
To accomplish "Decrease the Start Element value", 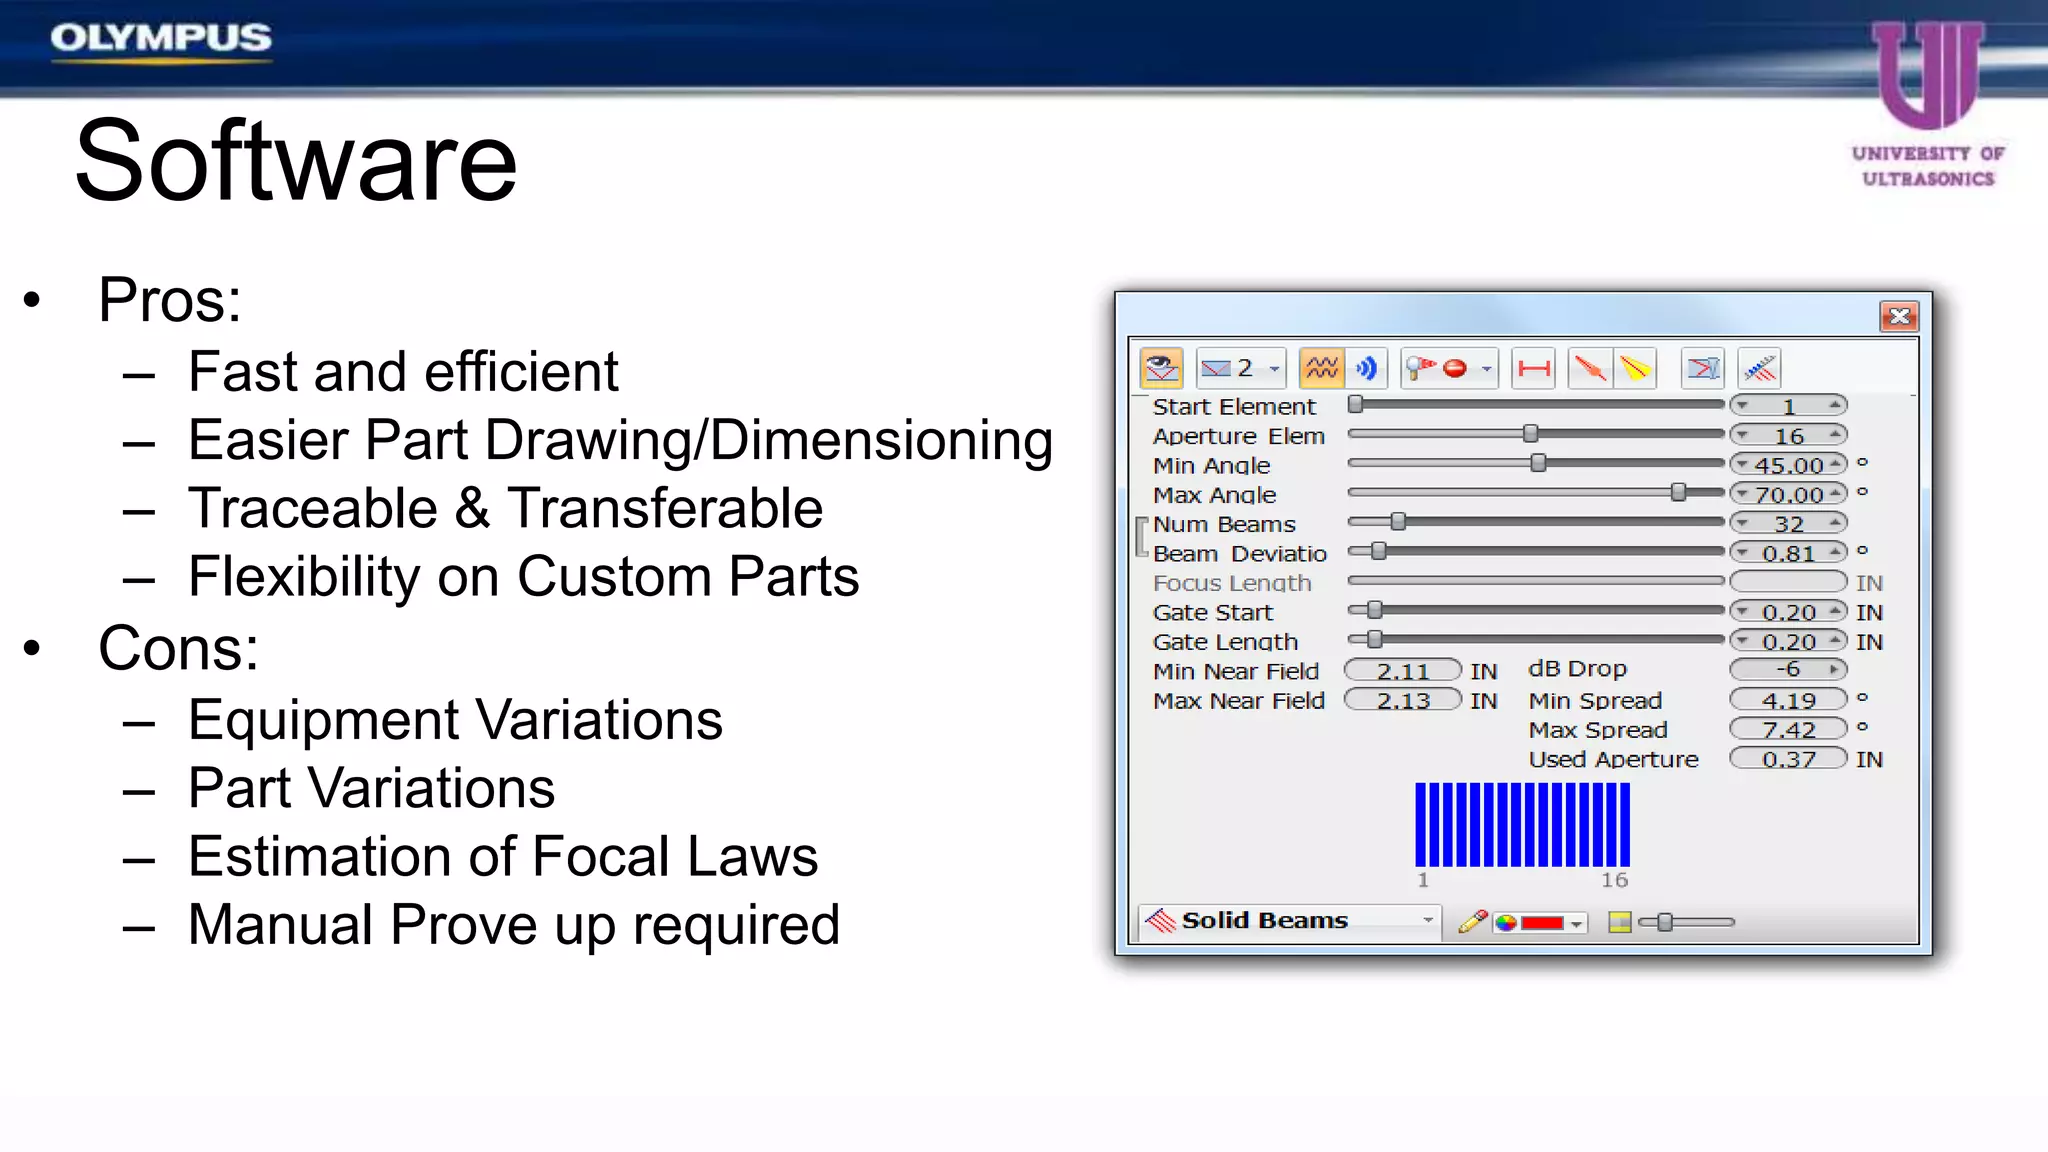I will 1744,405.
